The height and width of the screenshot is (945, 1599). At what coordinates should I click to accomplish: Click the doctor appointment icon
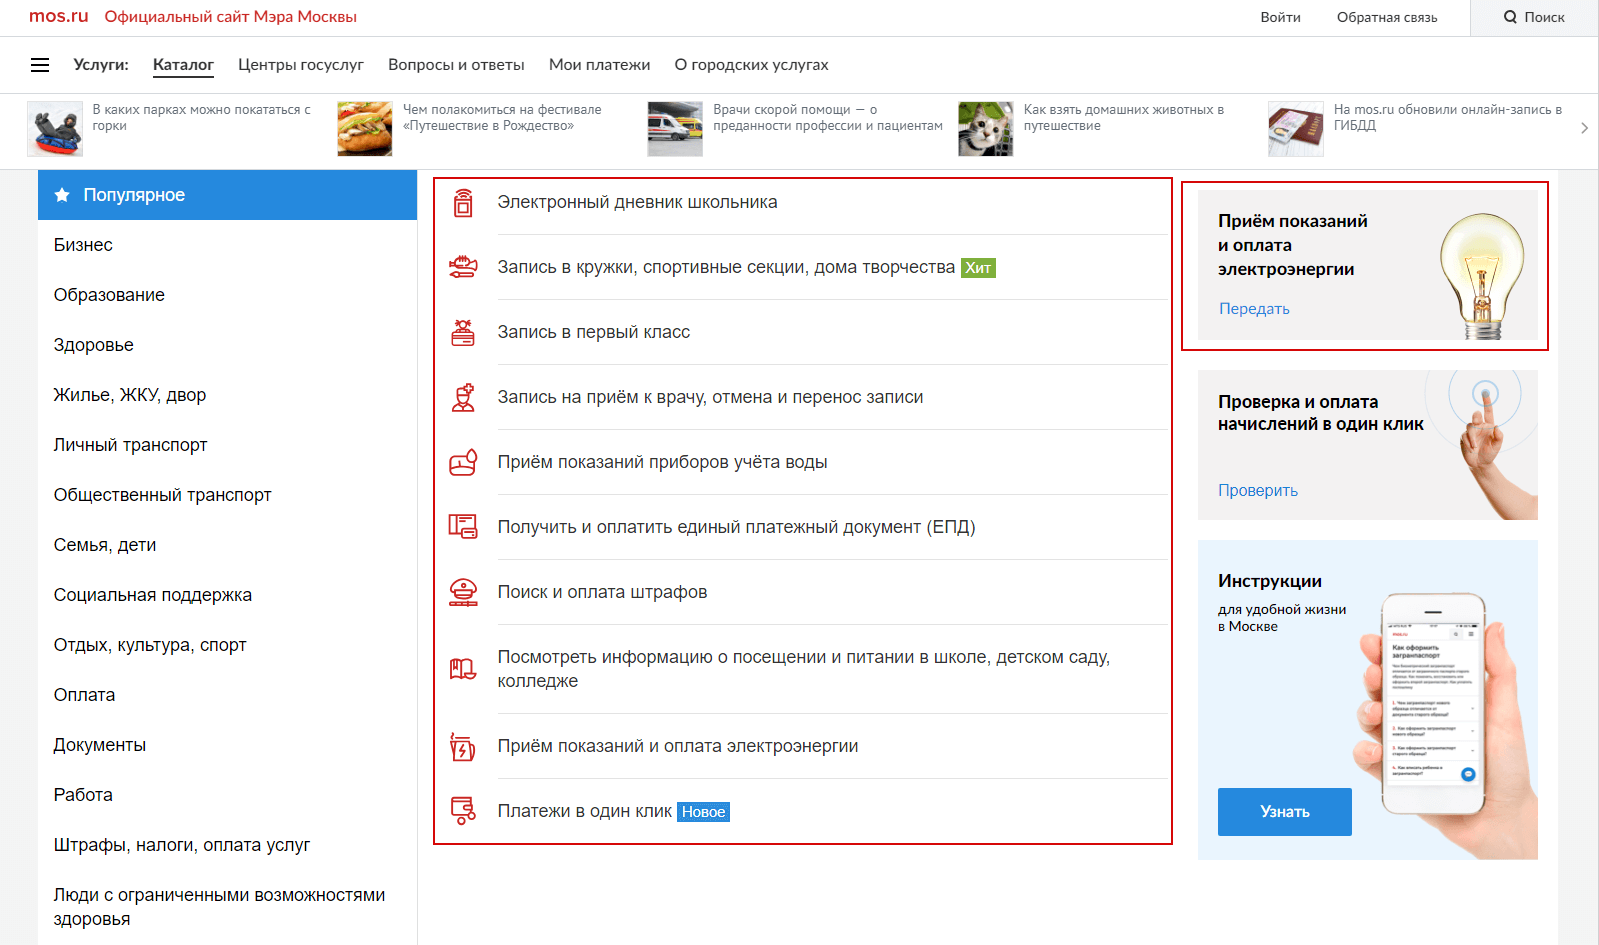click(463, 398)
